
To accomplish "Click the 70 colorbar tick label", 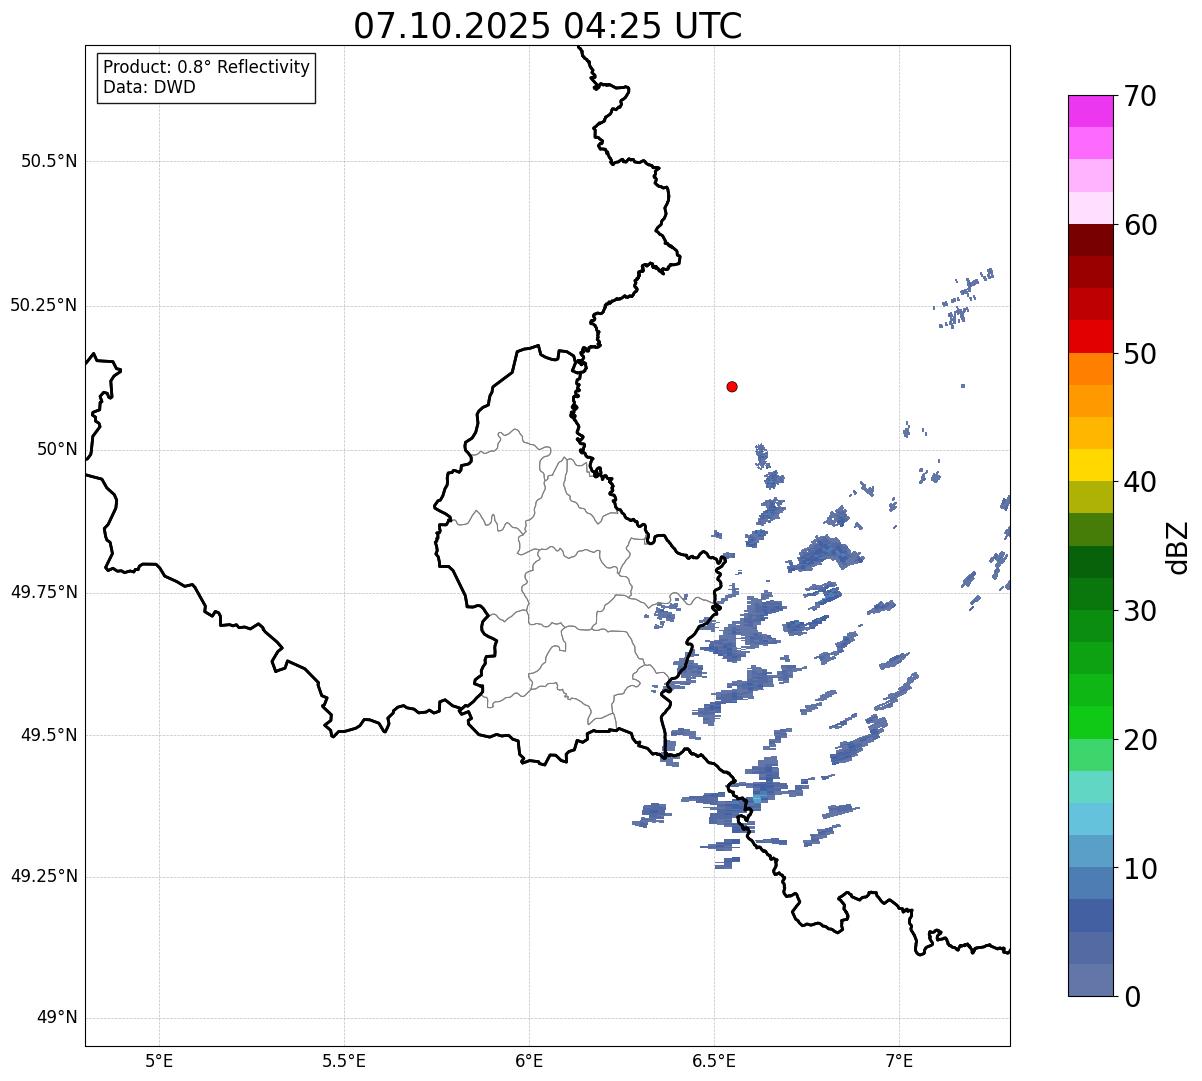I will pyautogui.click(x=1140, y=96).
